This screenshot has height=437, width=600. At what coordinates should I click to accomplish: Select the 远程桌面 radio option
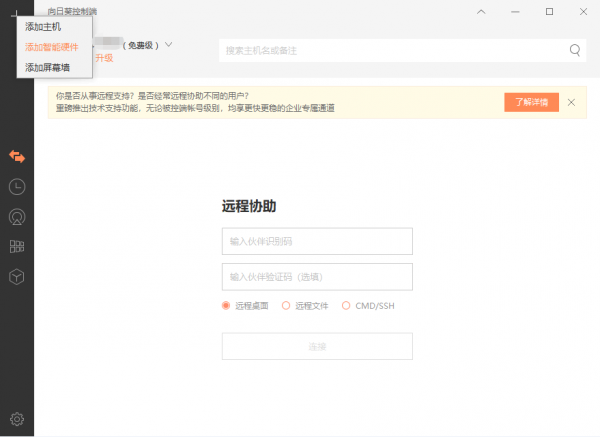(x=227, y=305)
